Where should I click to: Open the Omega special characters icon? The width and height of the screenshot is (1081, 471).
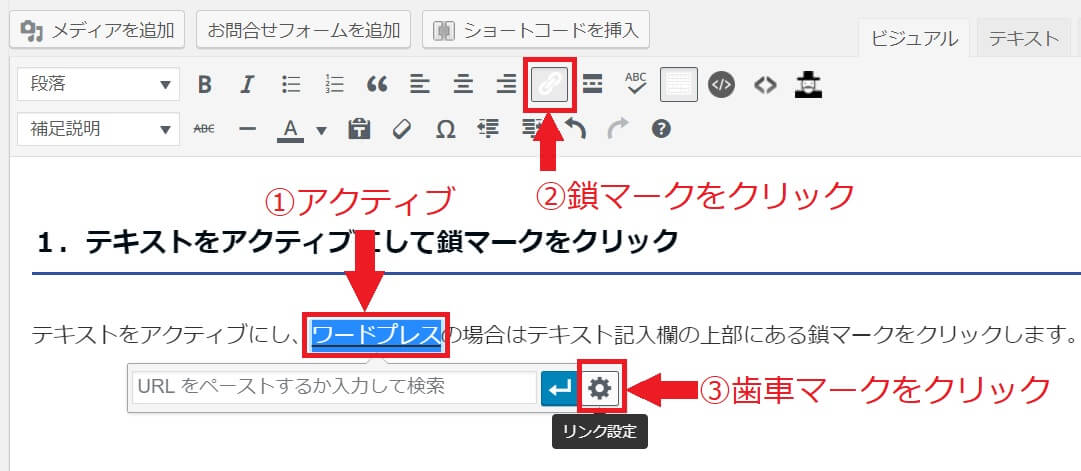click(x=445, y=129)
